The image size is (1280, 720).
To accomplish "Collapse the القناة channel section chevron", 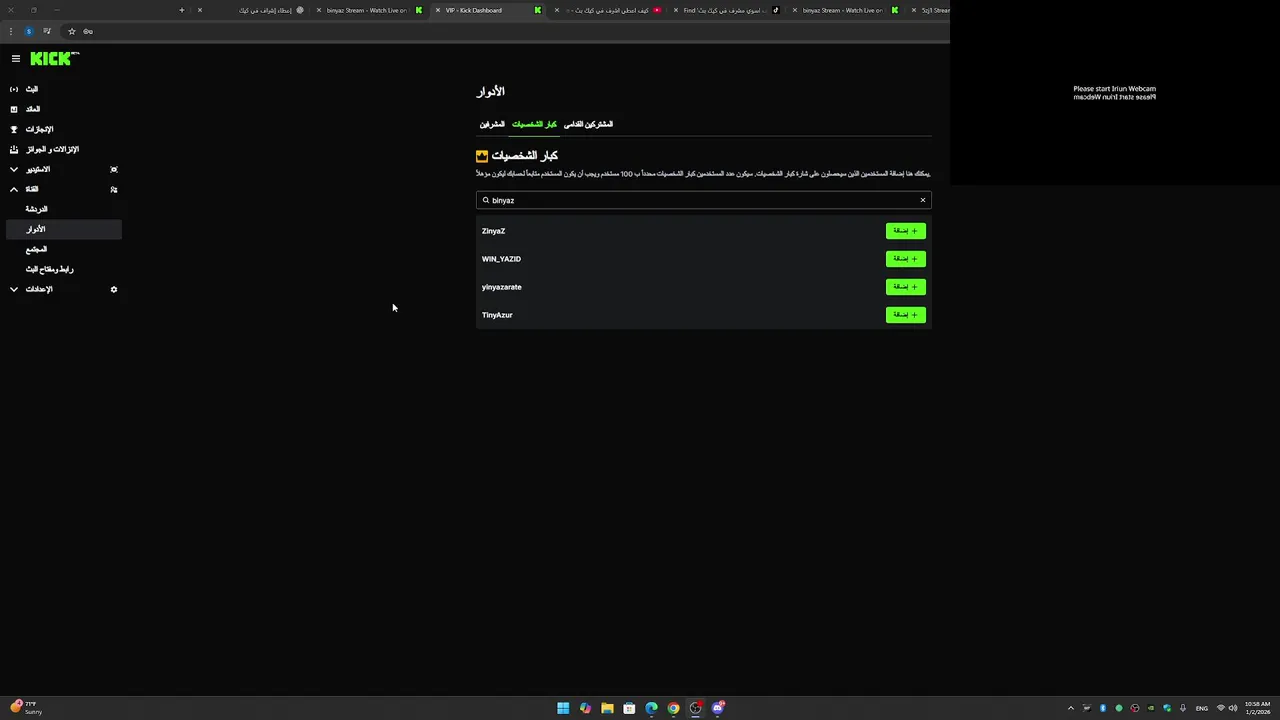I will [x=14, y=189].
